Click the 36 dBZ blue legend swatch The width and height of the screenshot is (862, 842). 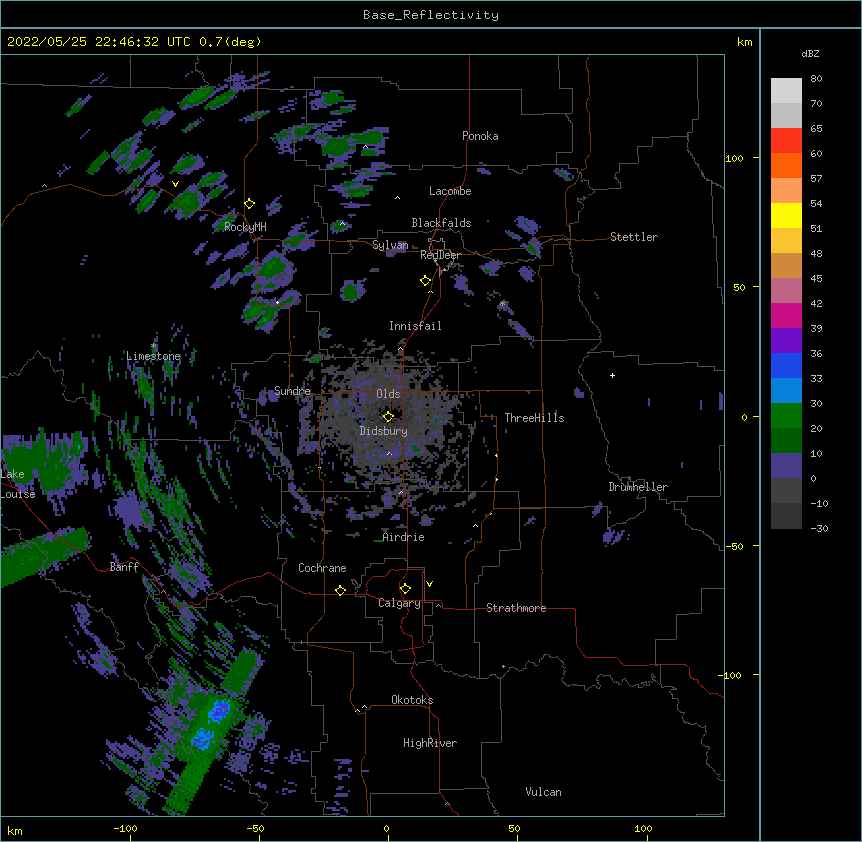pyautogui.click(x=786, y=365)
